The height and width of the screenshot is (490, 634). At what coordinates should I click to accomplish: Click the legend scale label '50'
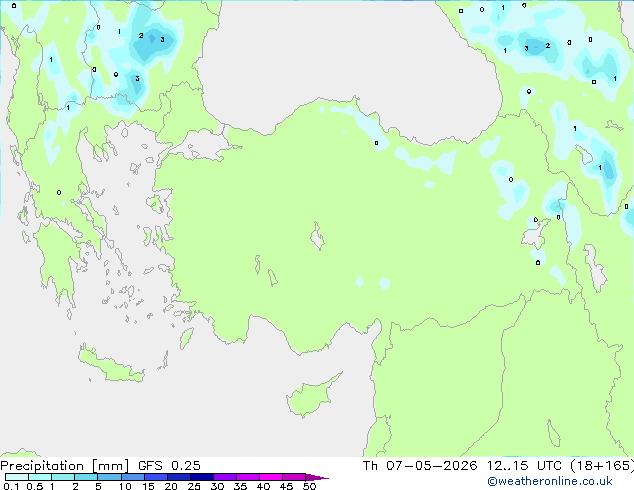(x=310, y=486)
